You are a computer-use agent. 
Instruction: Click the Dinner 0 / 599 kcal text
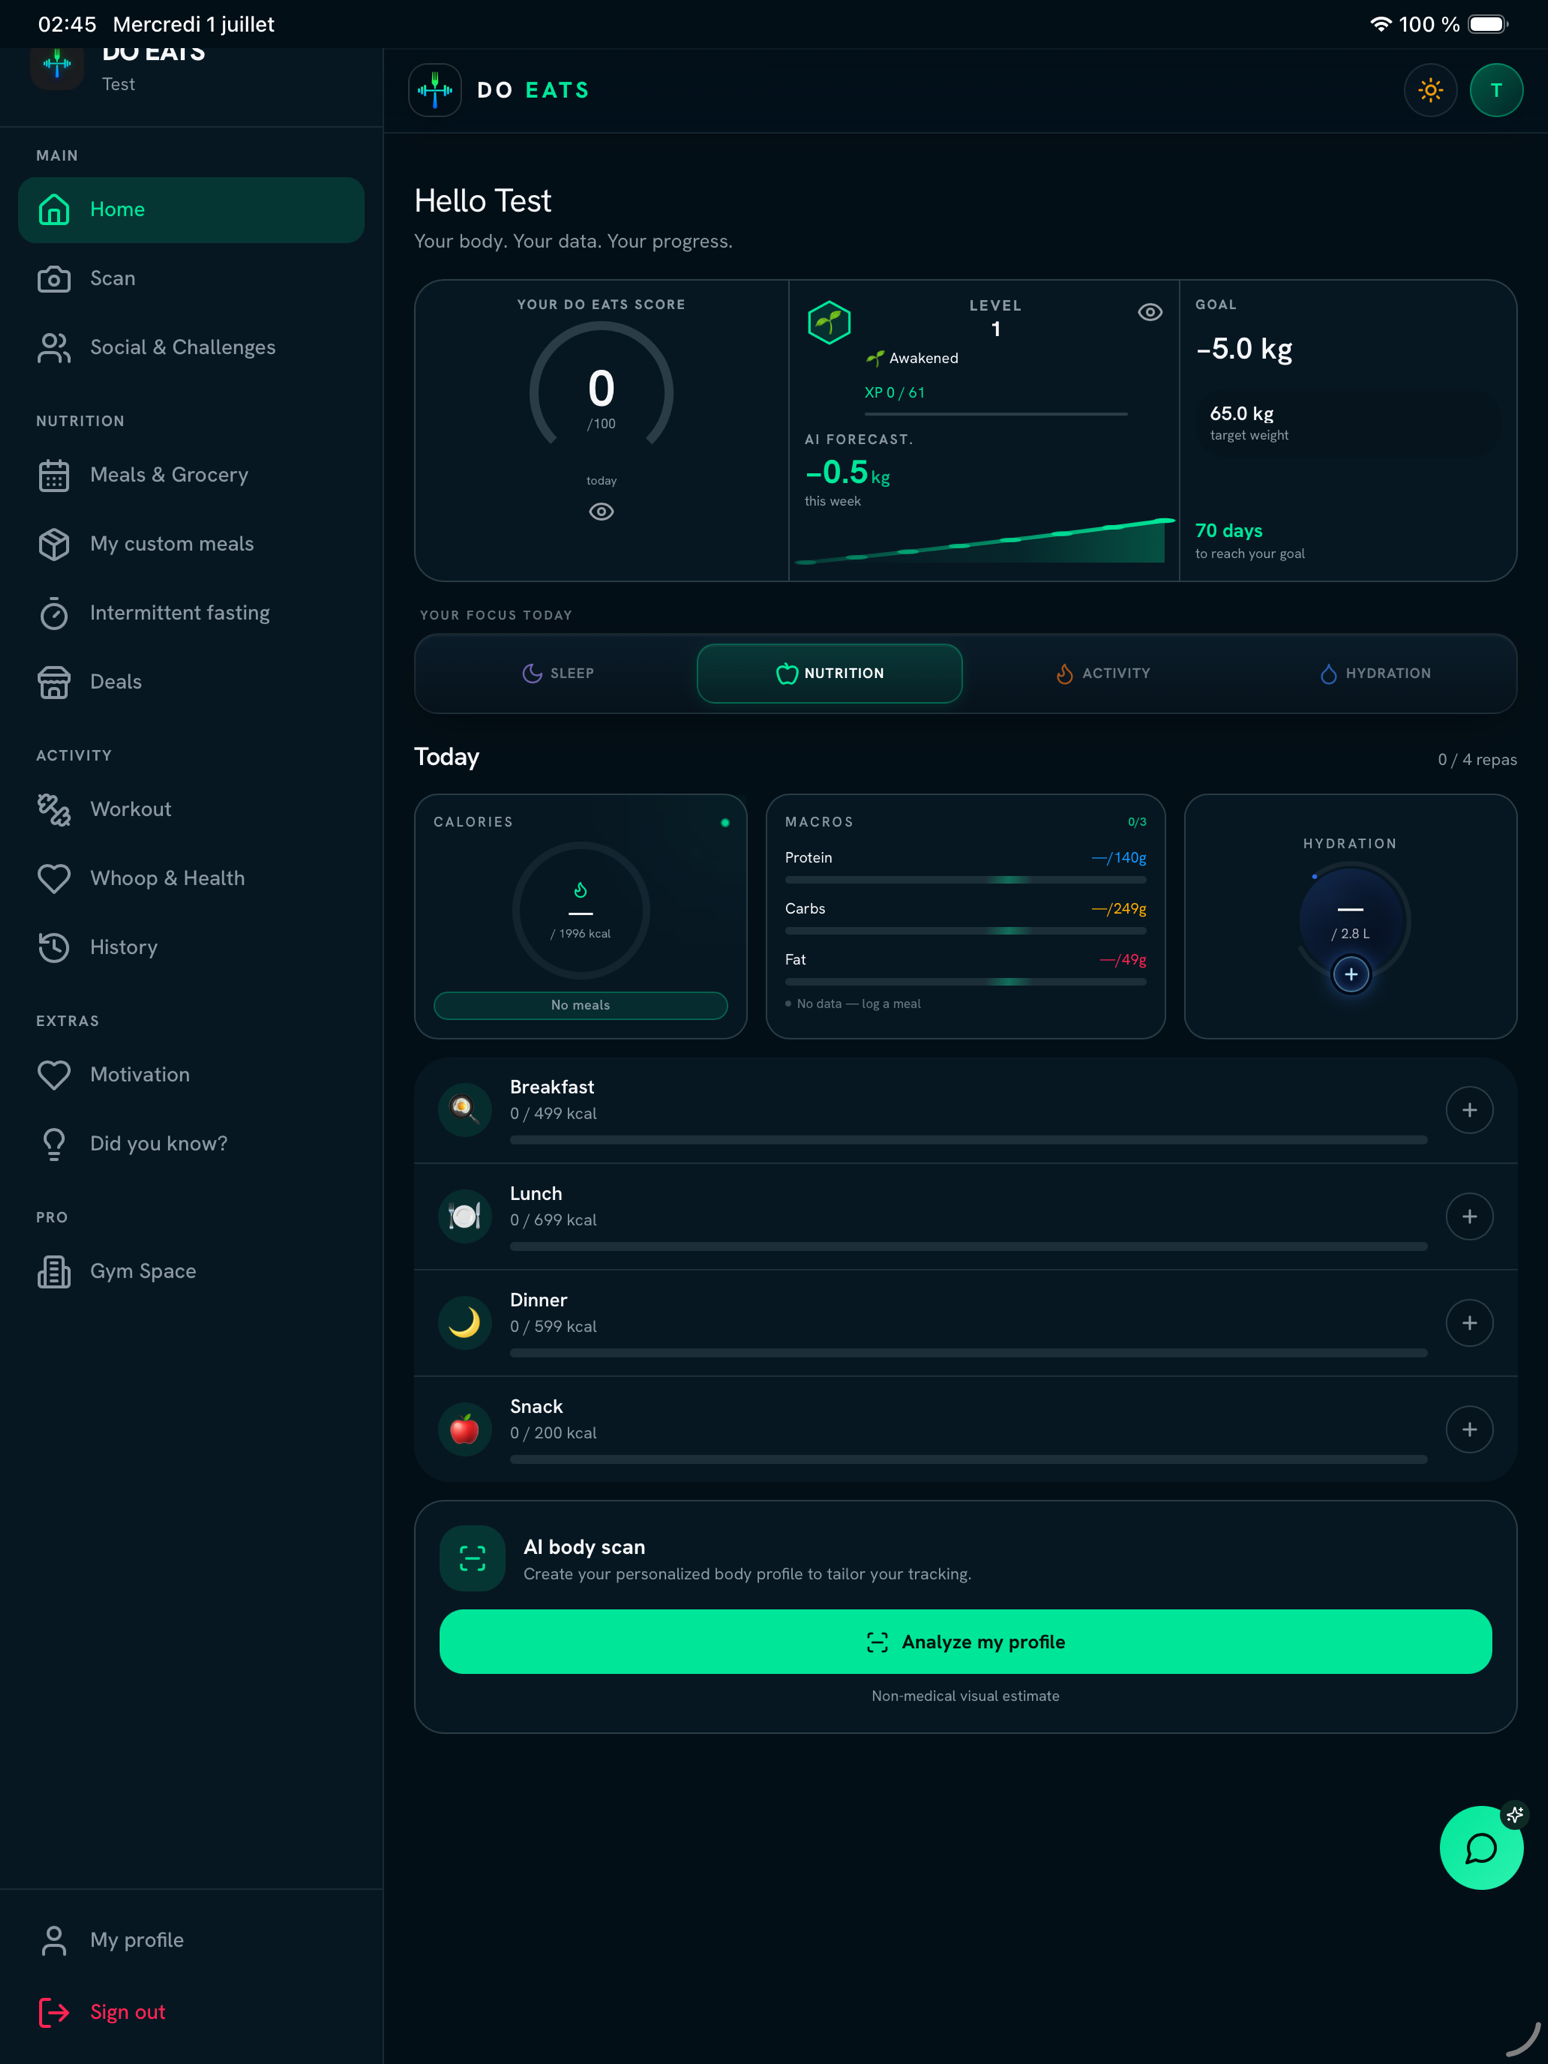(x=553, y=1327)
